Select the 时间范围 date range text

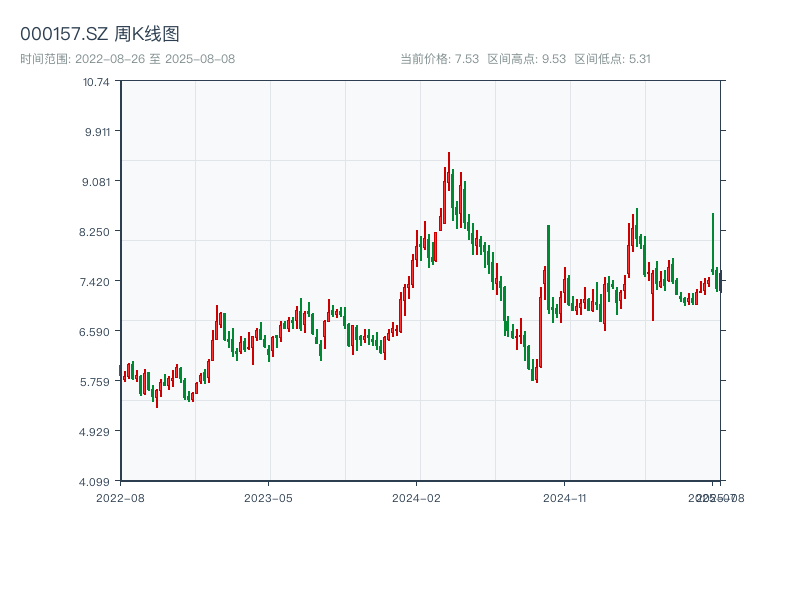click(x=128, y=59)
